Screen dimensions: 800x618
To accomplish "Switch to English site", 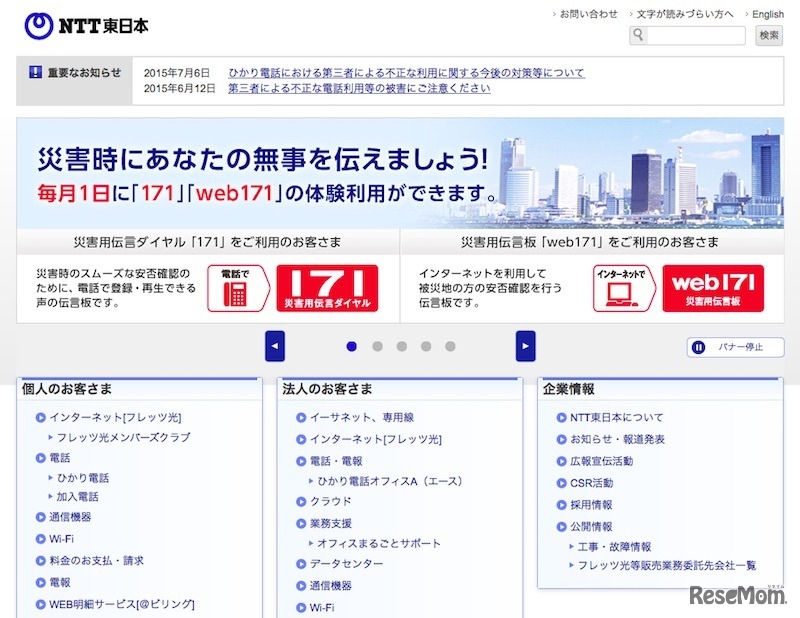I will (768, 14).
